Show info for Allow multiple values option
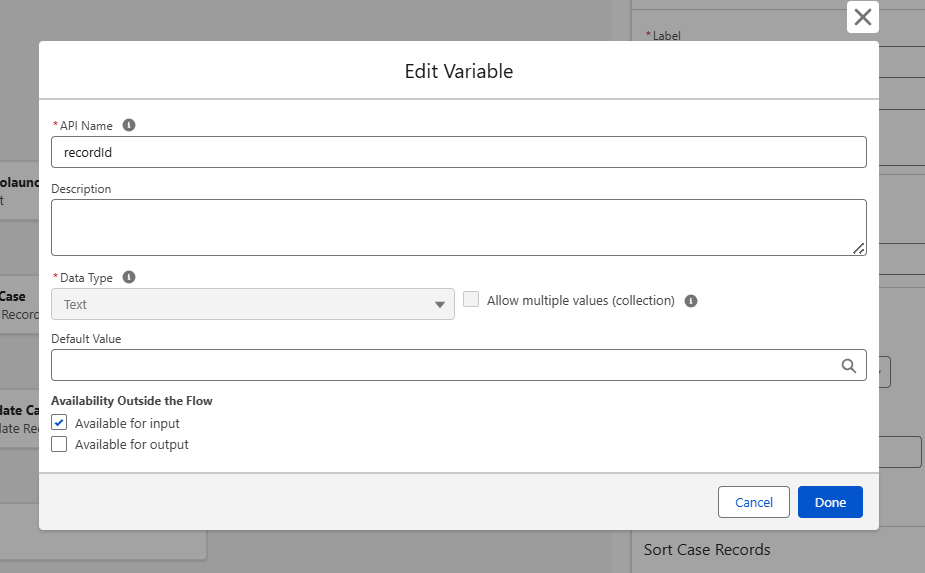This screenshot has height=573, width=925. [691, 301]
